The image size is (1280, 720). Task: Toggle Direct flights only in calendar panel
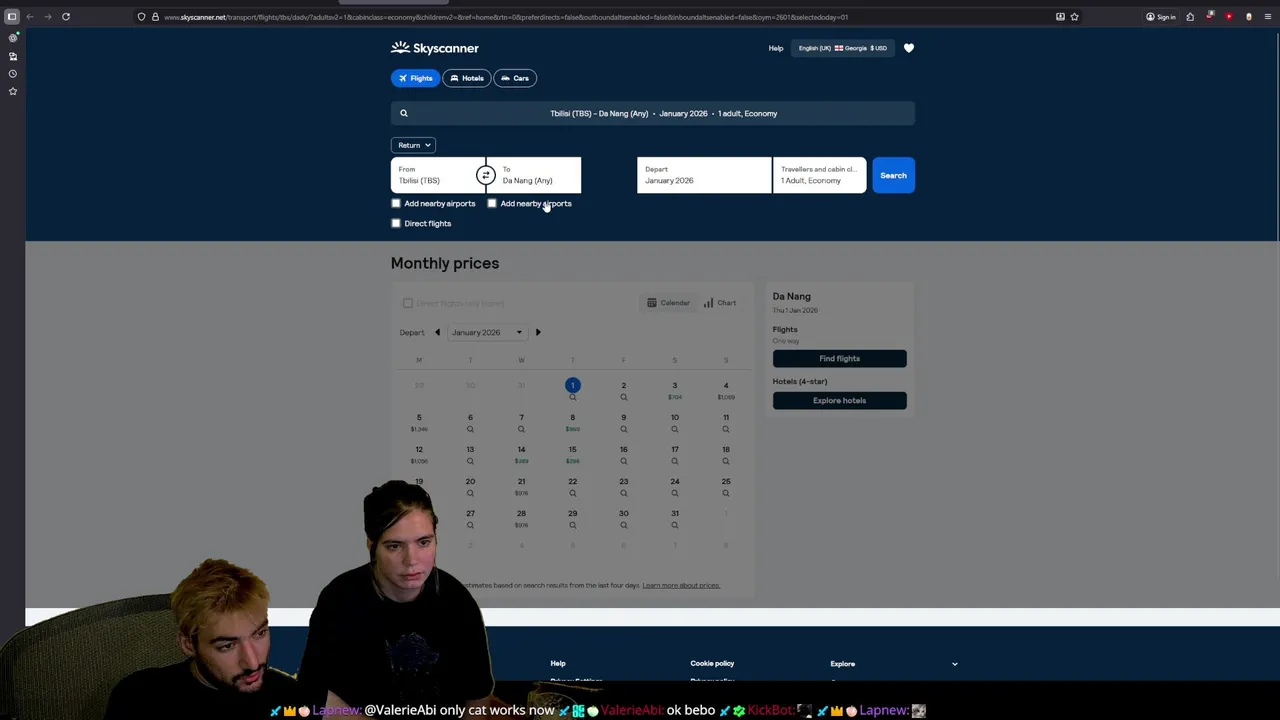pos(408,303)
